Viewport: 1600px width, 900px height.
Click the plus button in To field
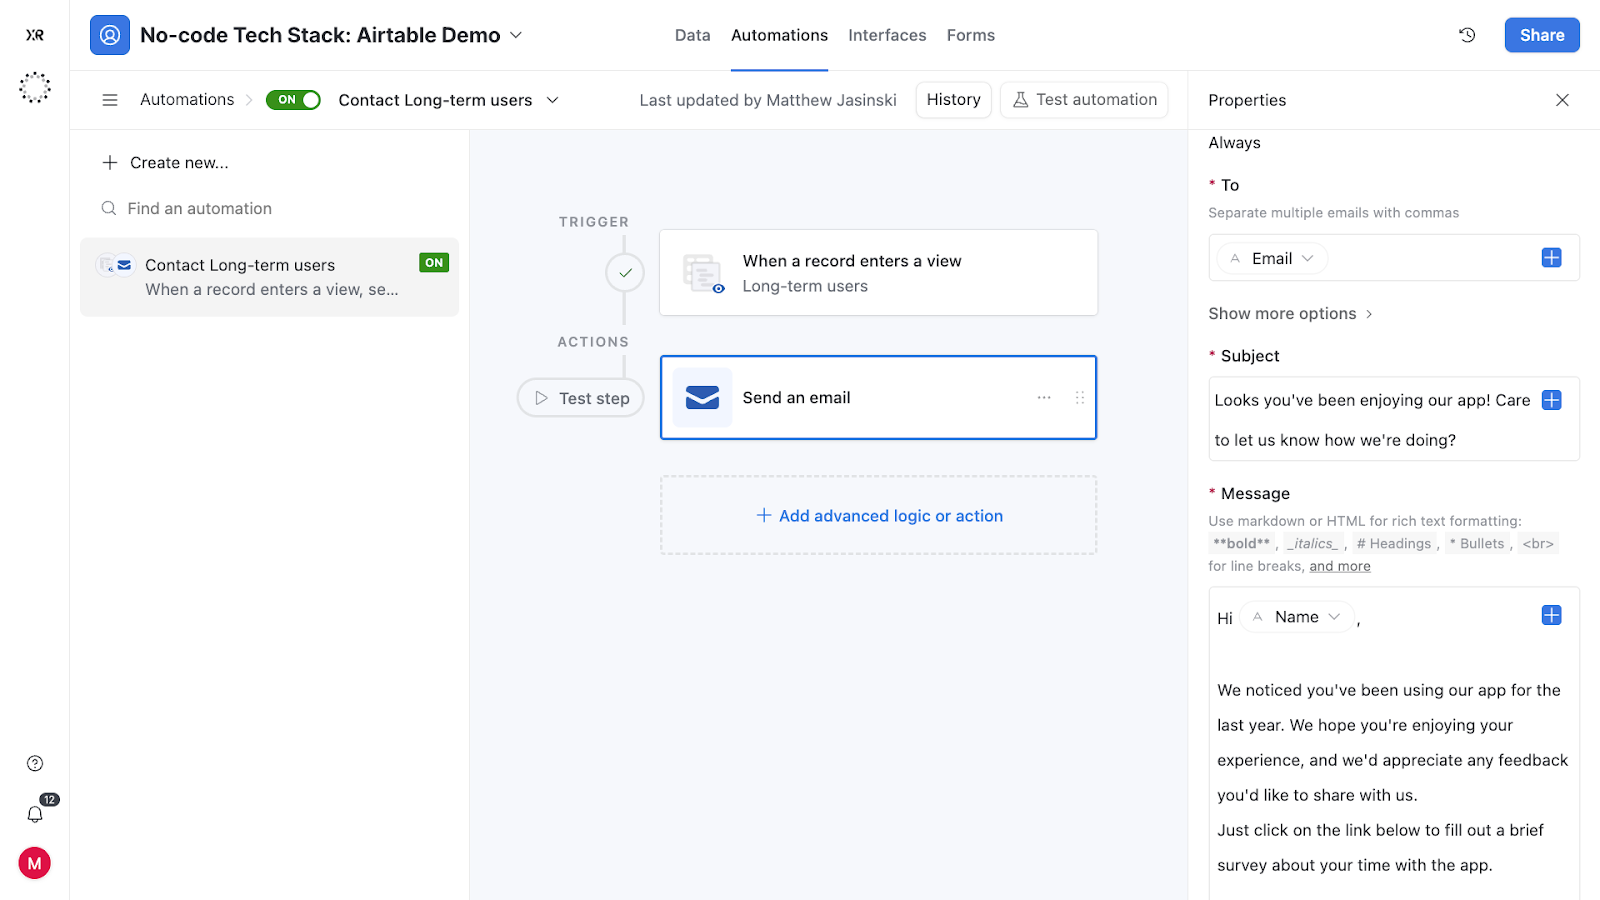click(1552, 258)
